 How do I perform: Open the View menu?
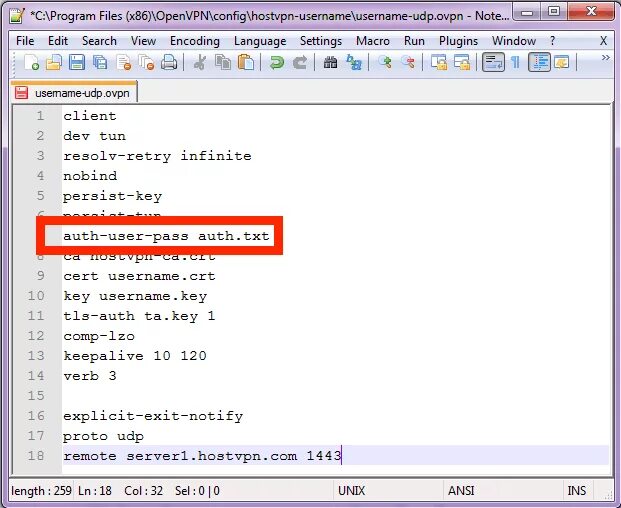coord(143,41)
